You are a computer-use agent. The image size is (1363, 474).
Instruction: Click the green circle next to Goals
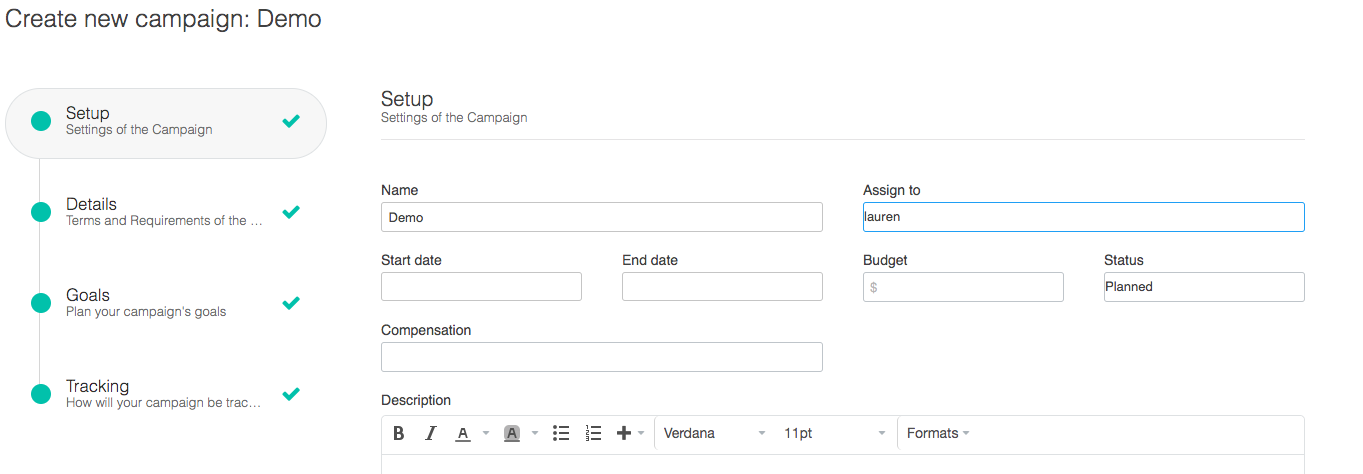pyautogui.click(x=41, y=303)
